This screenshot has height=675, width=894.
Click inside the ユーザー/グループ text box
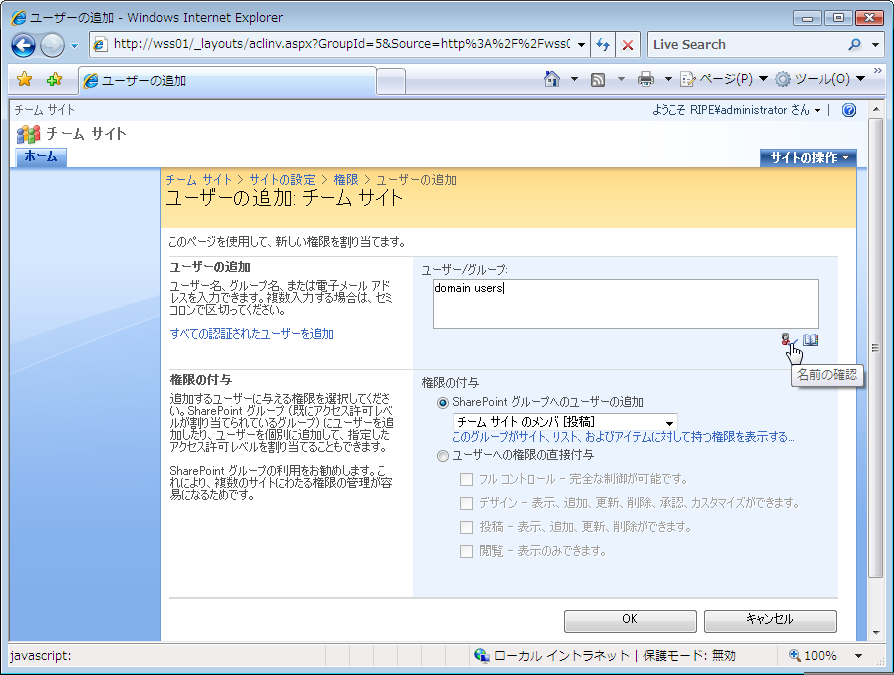pos(625,303)
